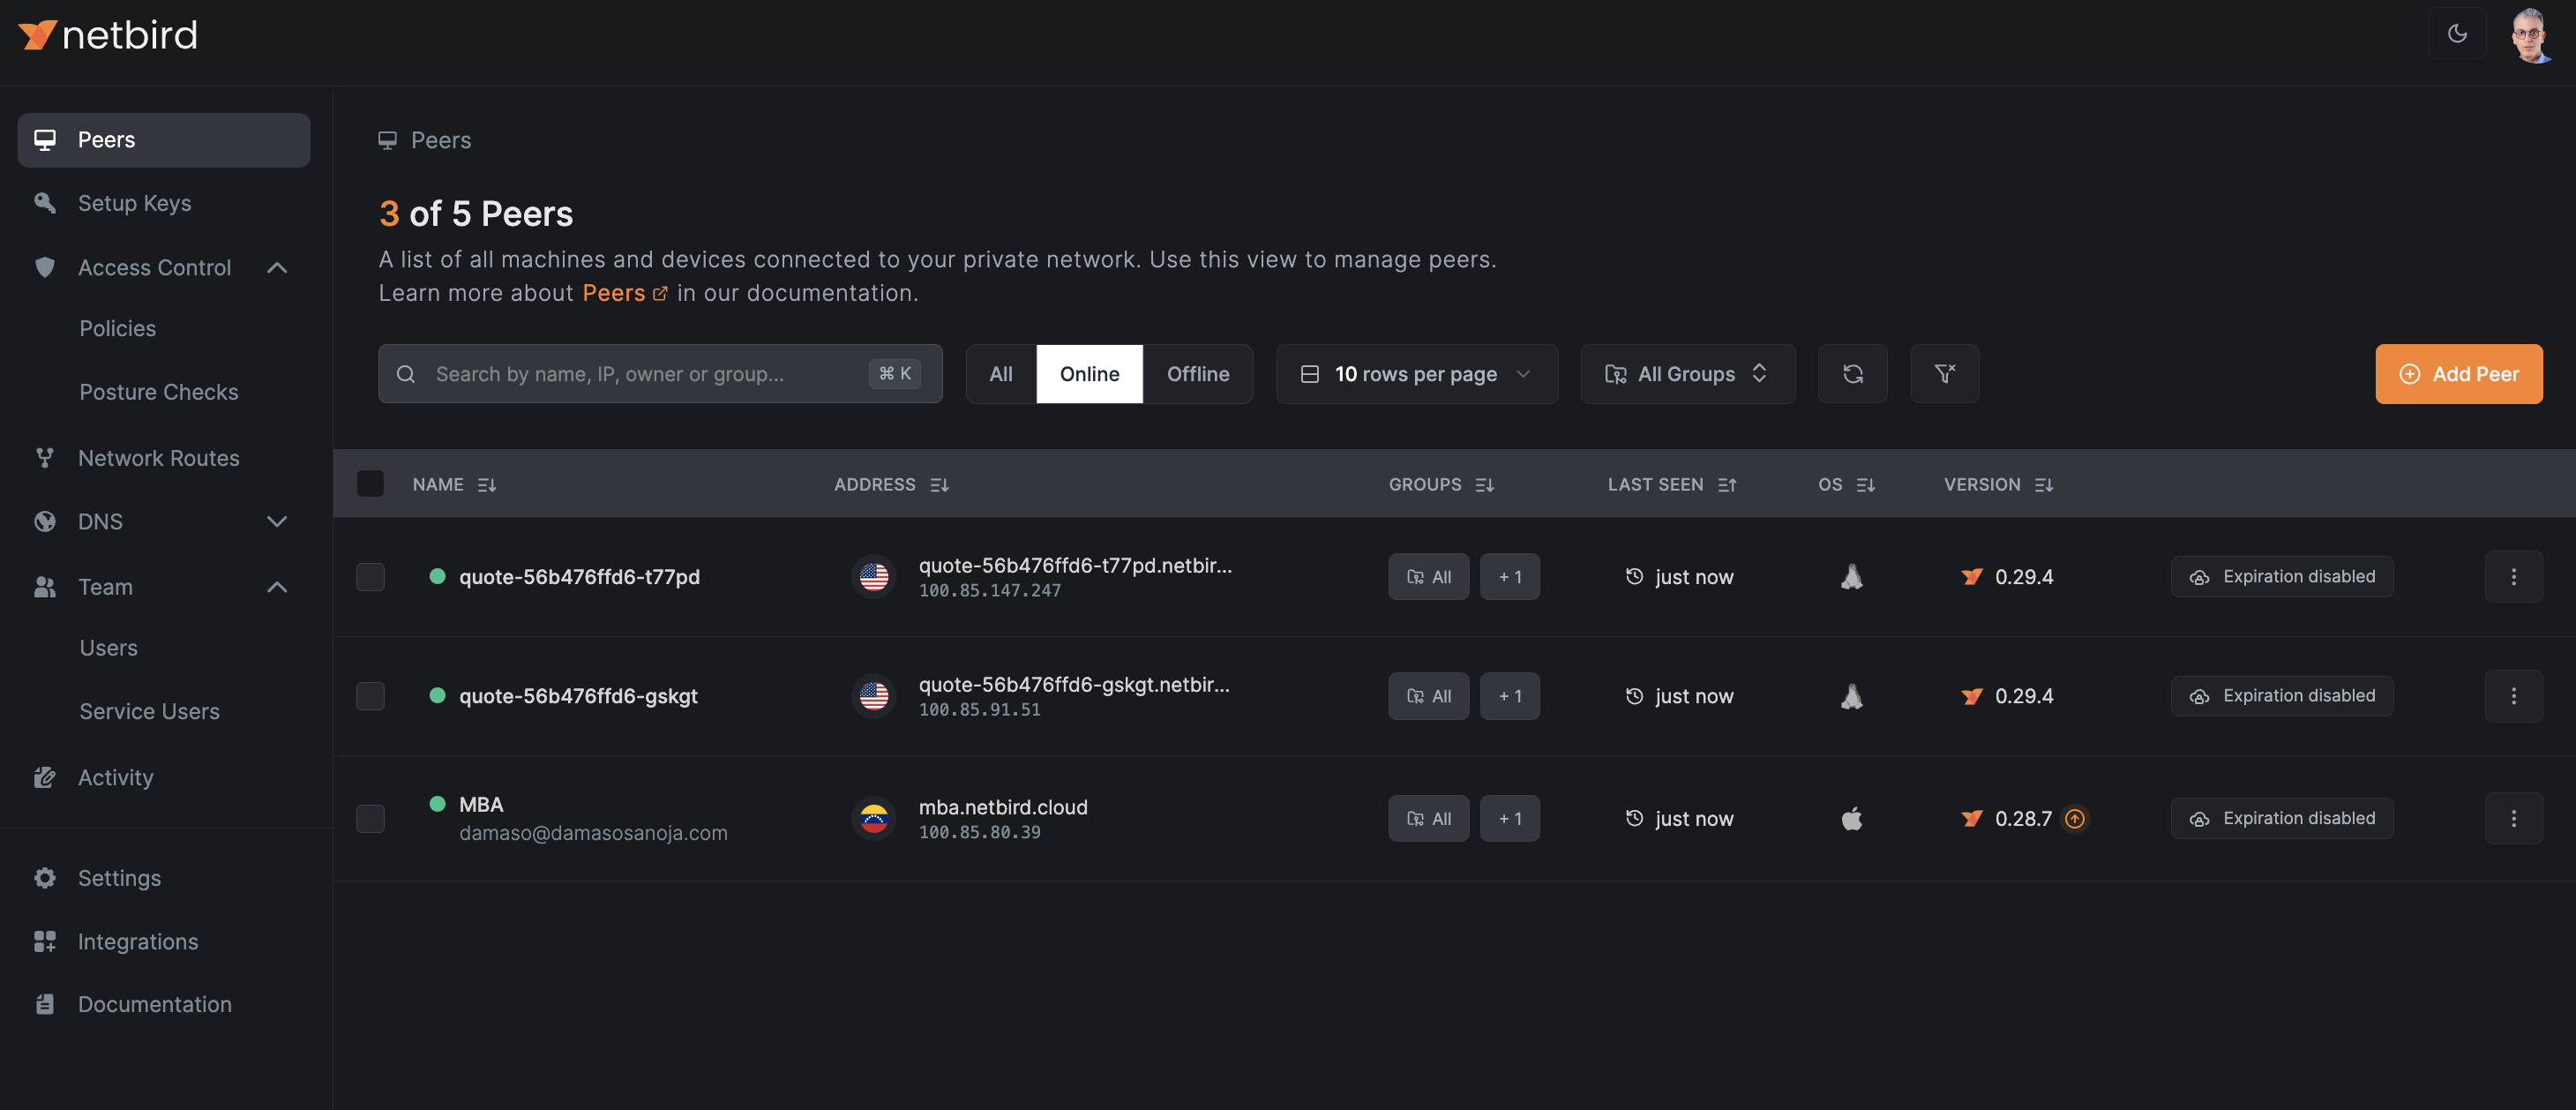Screen dimensions: 2576x1110
Task: Sort by the Last Seen column icon
Action: [x=1727, y=485]
